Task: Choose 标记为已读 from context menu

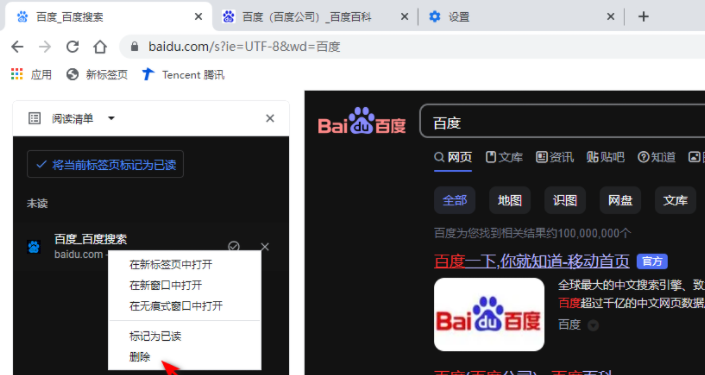Action: (184, 336)
